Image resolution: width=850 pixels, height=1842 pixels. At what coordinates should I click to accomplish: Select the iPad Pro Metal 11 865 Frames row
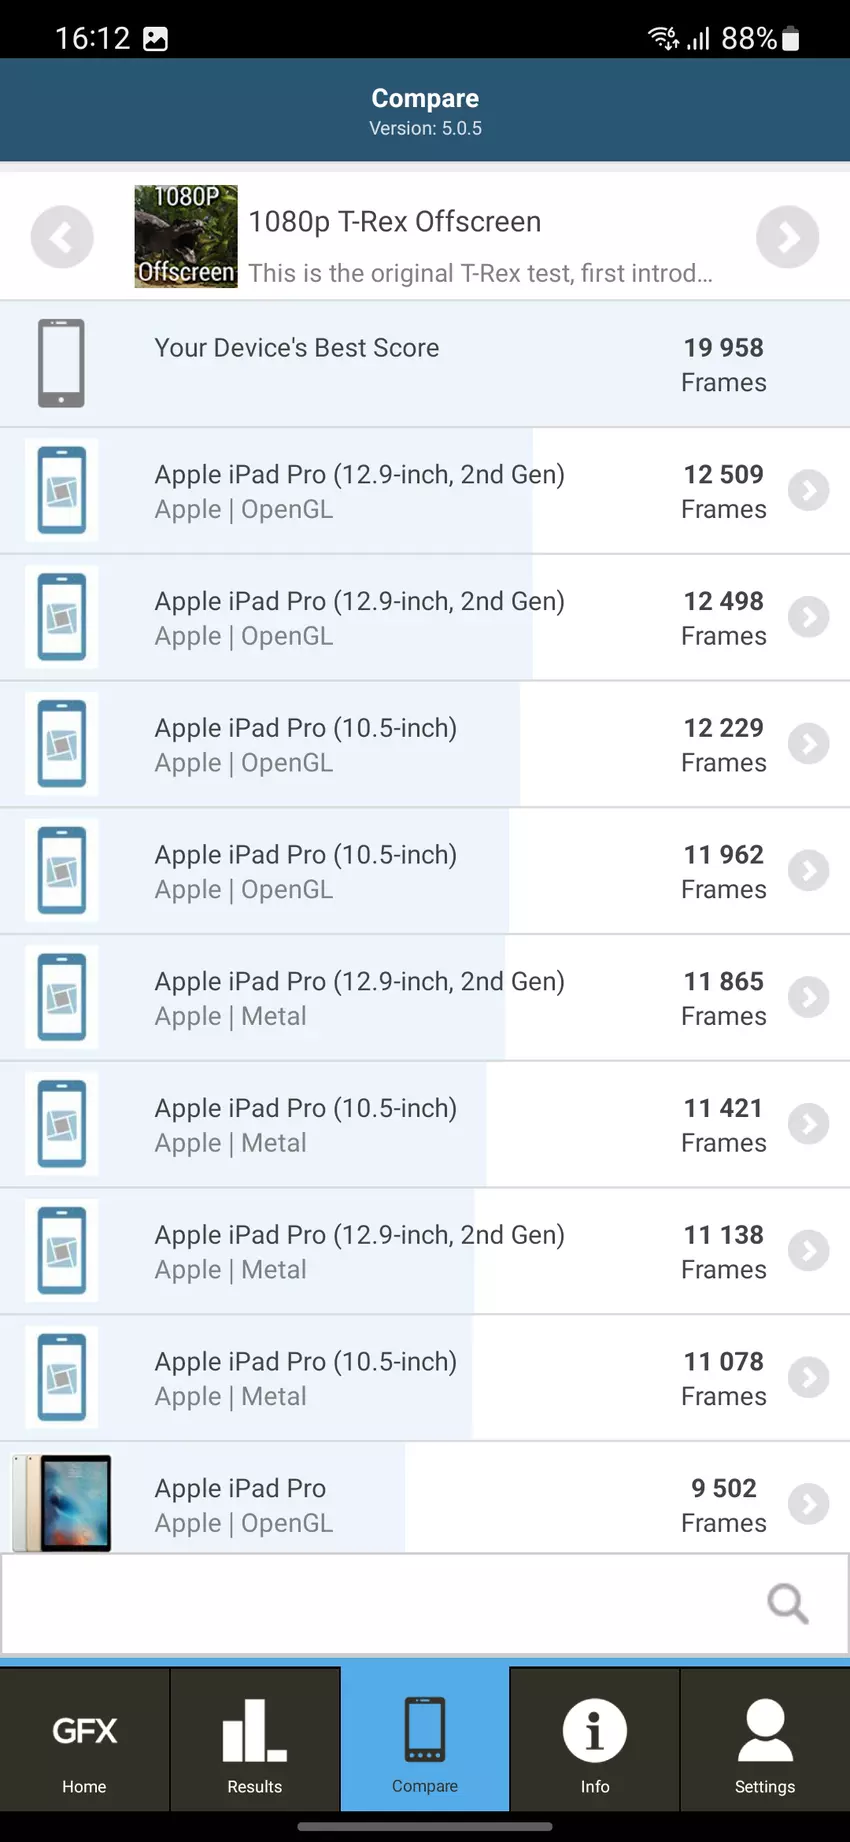coord(400,998)
